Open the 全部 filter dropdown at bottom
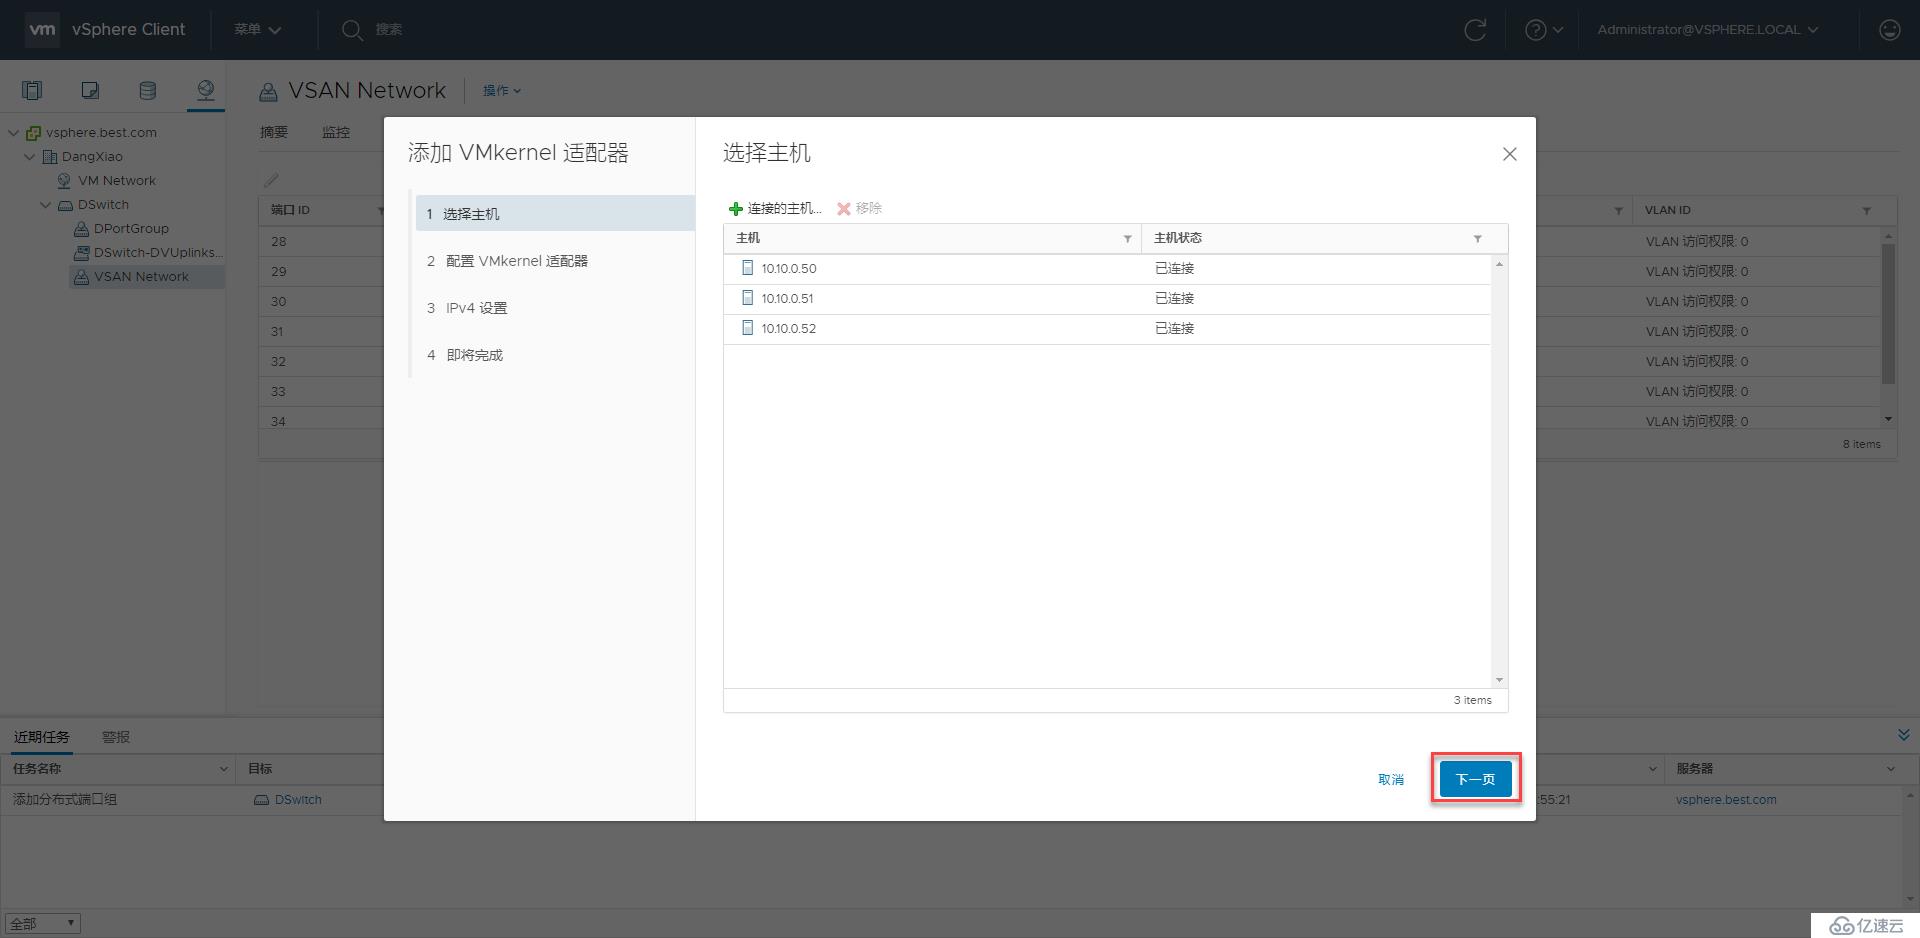 [43, 923]
